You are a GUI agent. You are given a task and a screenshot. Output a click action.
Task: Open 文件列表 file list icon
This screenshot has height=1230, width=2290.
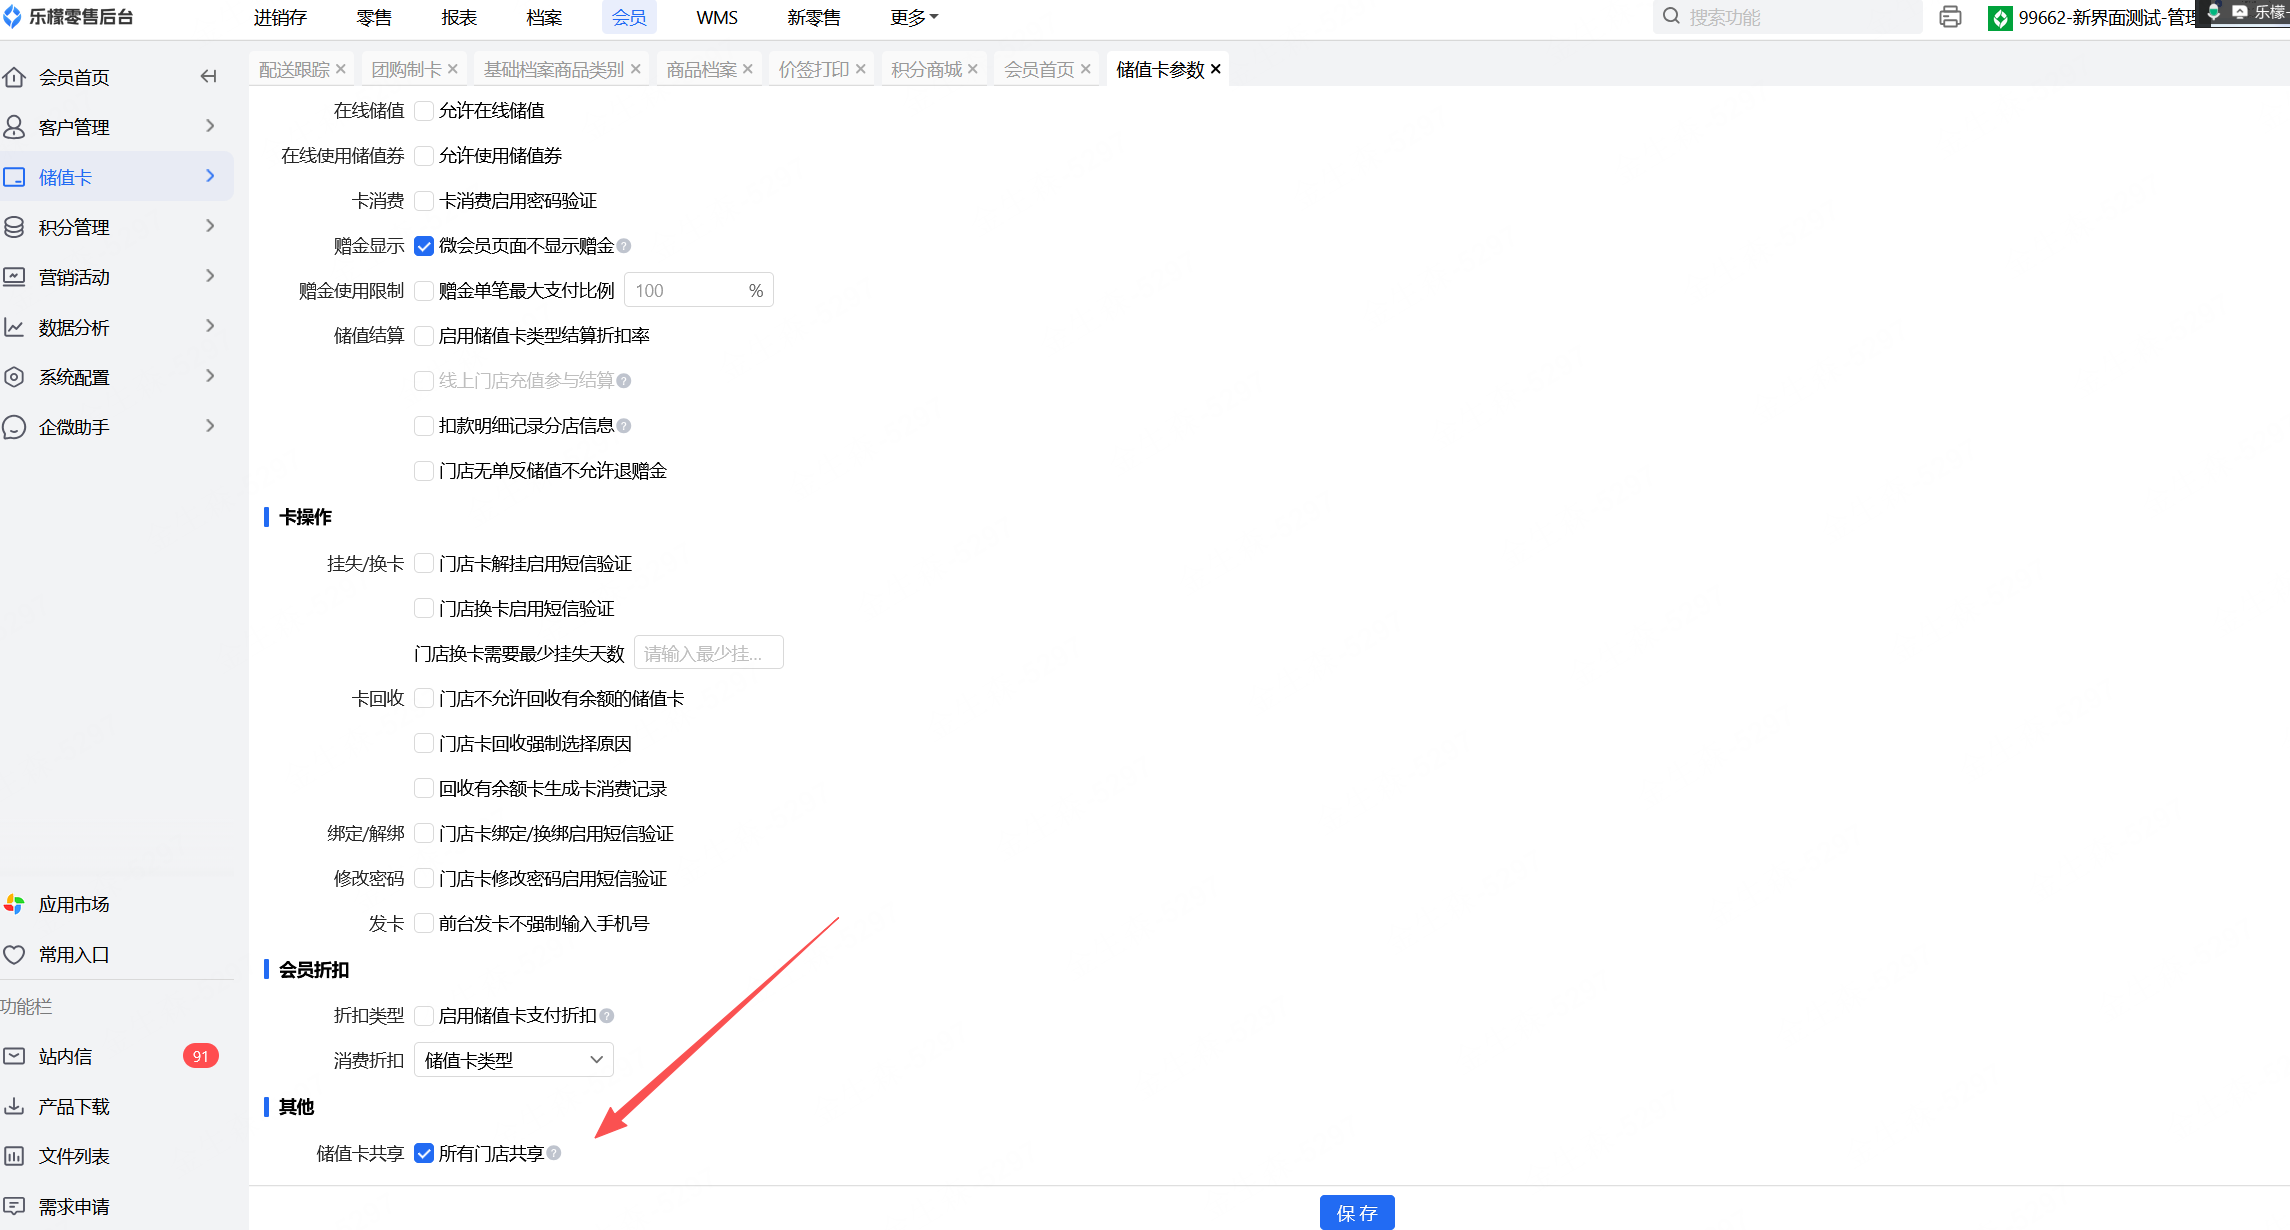click(14, 1156)
